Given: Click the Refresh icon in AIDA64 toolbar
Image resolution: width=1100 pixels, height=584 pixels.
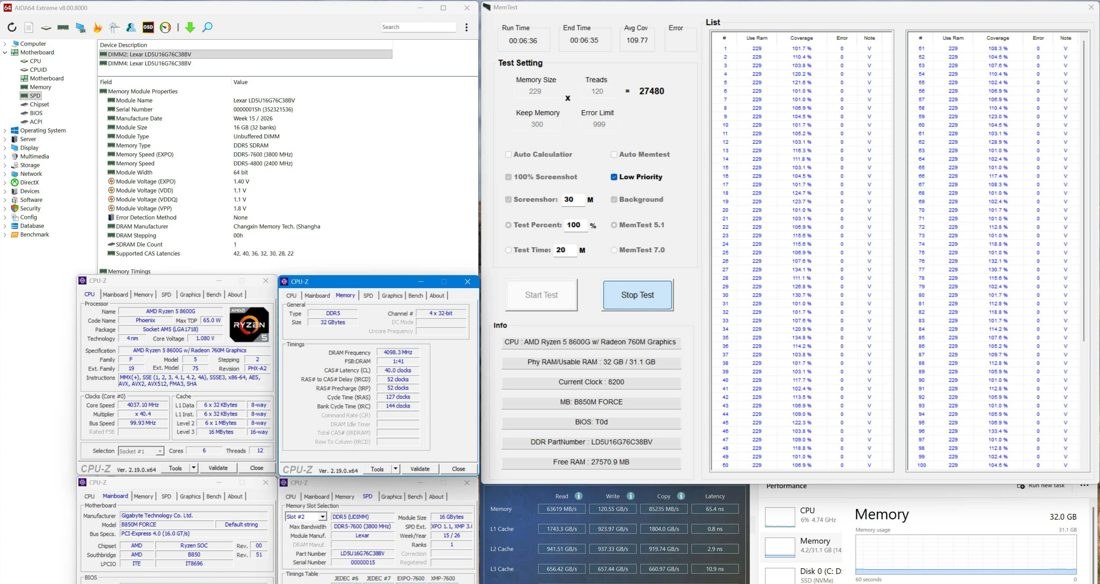Looking at the screenshot, I should tap(11, 27).
